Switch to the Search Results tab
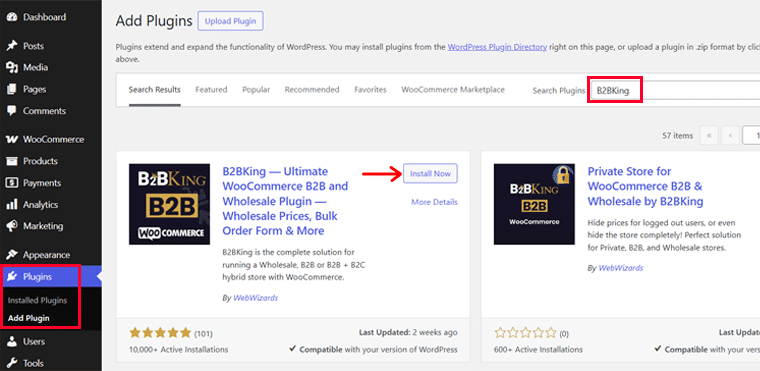This screenshot has width=760, height=371. [x=155, y=90]
